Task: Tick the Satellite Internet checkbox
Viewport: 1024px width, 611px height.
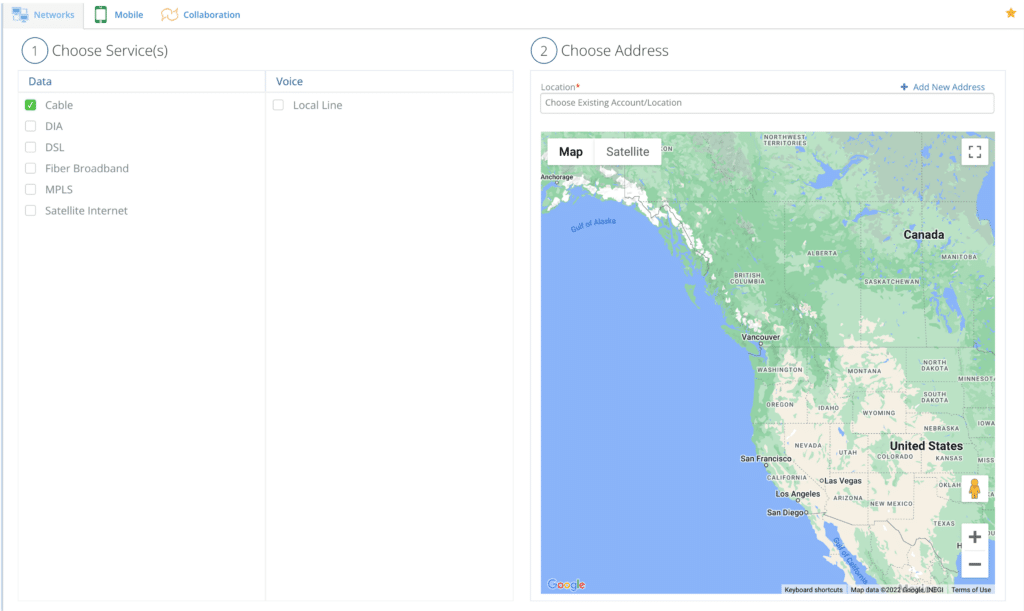Action: point(31,210)
